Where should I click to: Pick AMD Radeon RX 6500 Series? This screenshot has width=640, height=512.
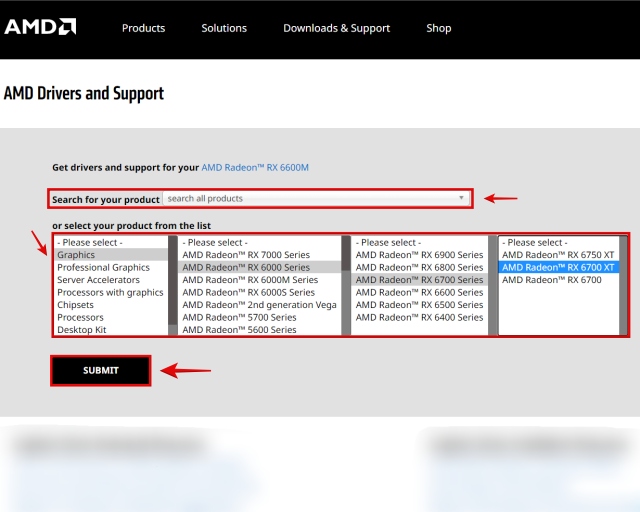coord(420,305)
